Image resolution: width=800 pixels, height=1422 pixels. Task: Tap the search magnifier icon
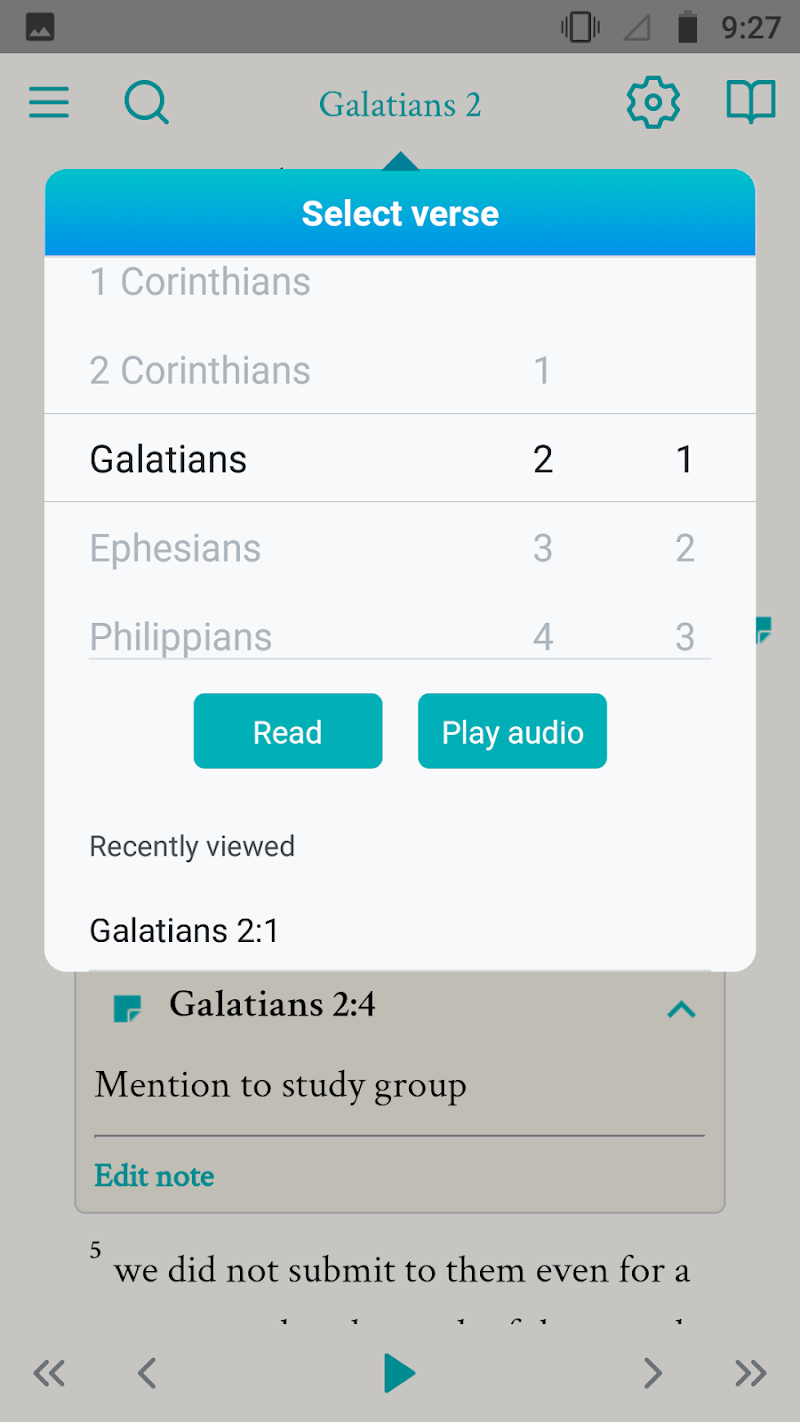click(x=146, y=103)
